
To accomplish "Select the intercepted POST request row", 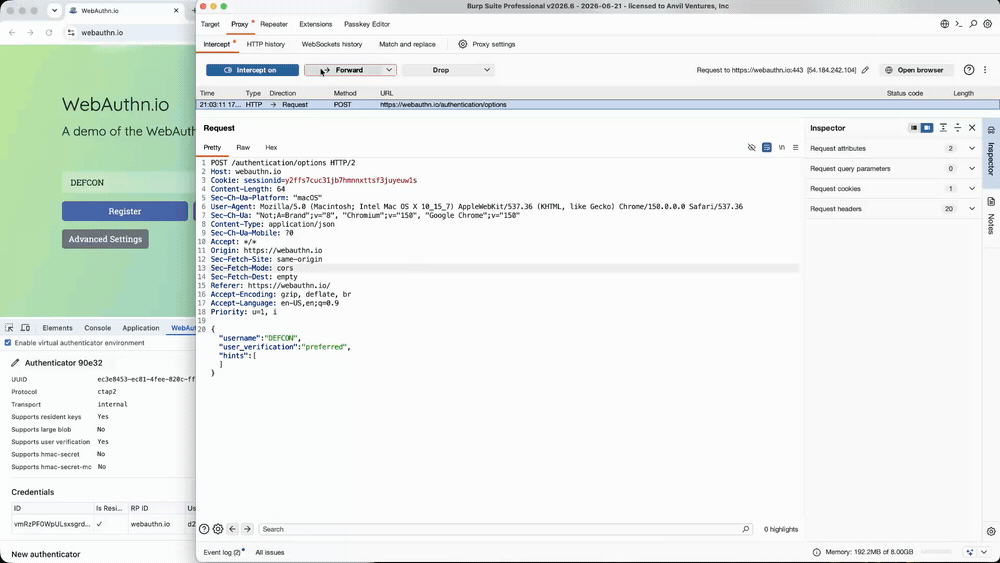I will [598, 105].
